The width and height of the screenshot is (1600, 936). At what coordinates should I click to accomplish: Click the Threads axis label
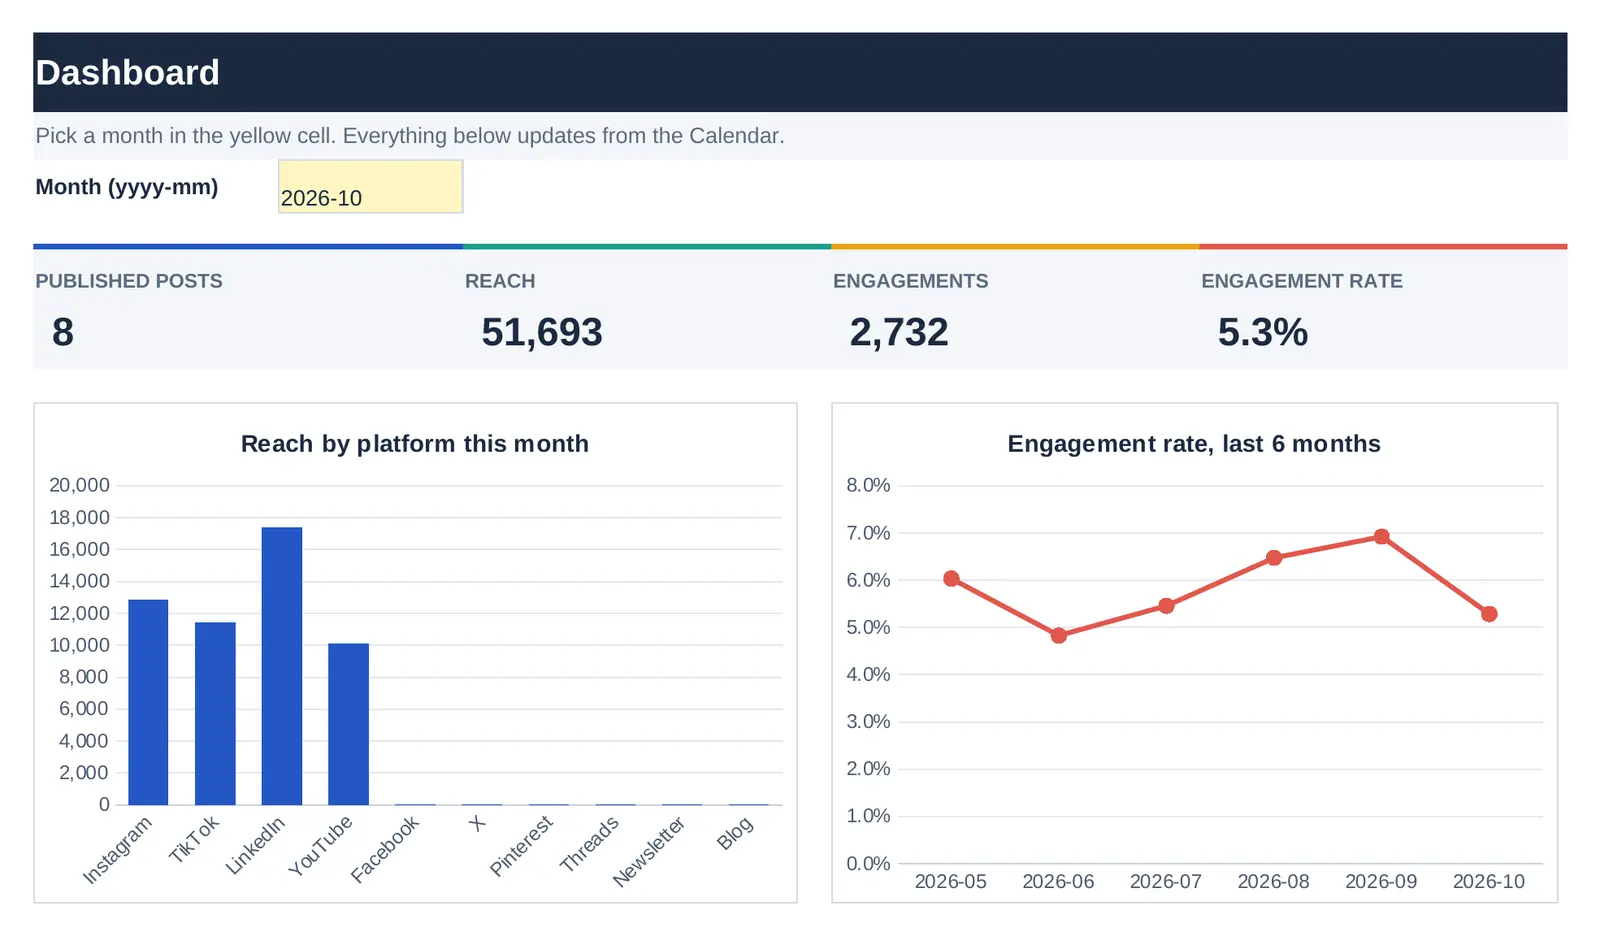(x=589, y=844)
